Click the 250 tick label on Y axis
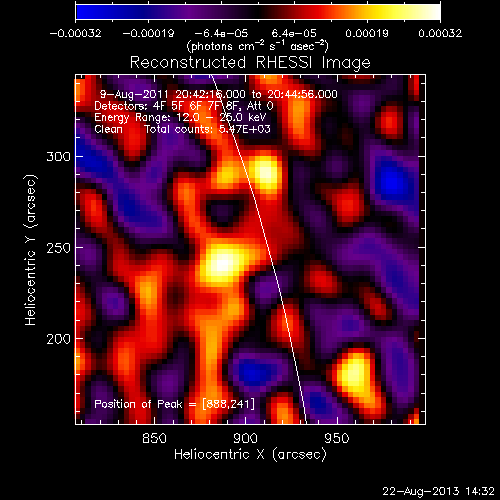This screenshot has width=500, height=500. [58, 248]
